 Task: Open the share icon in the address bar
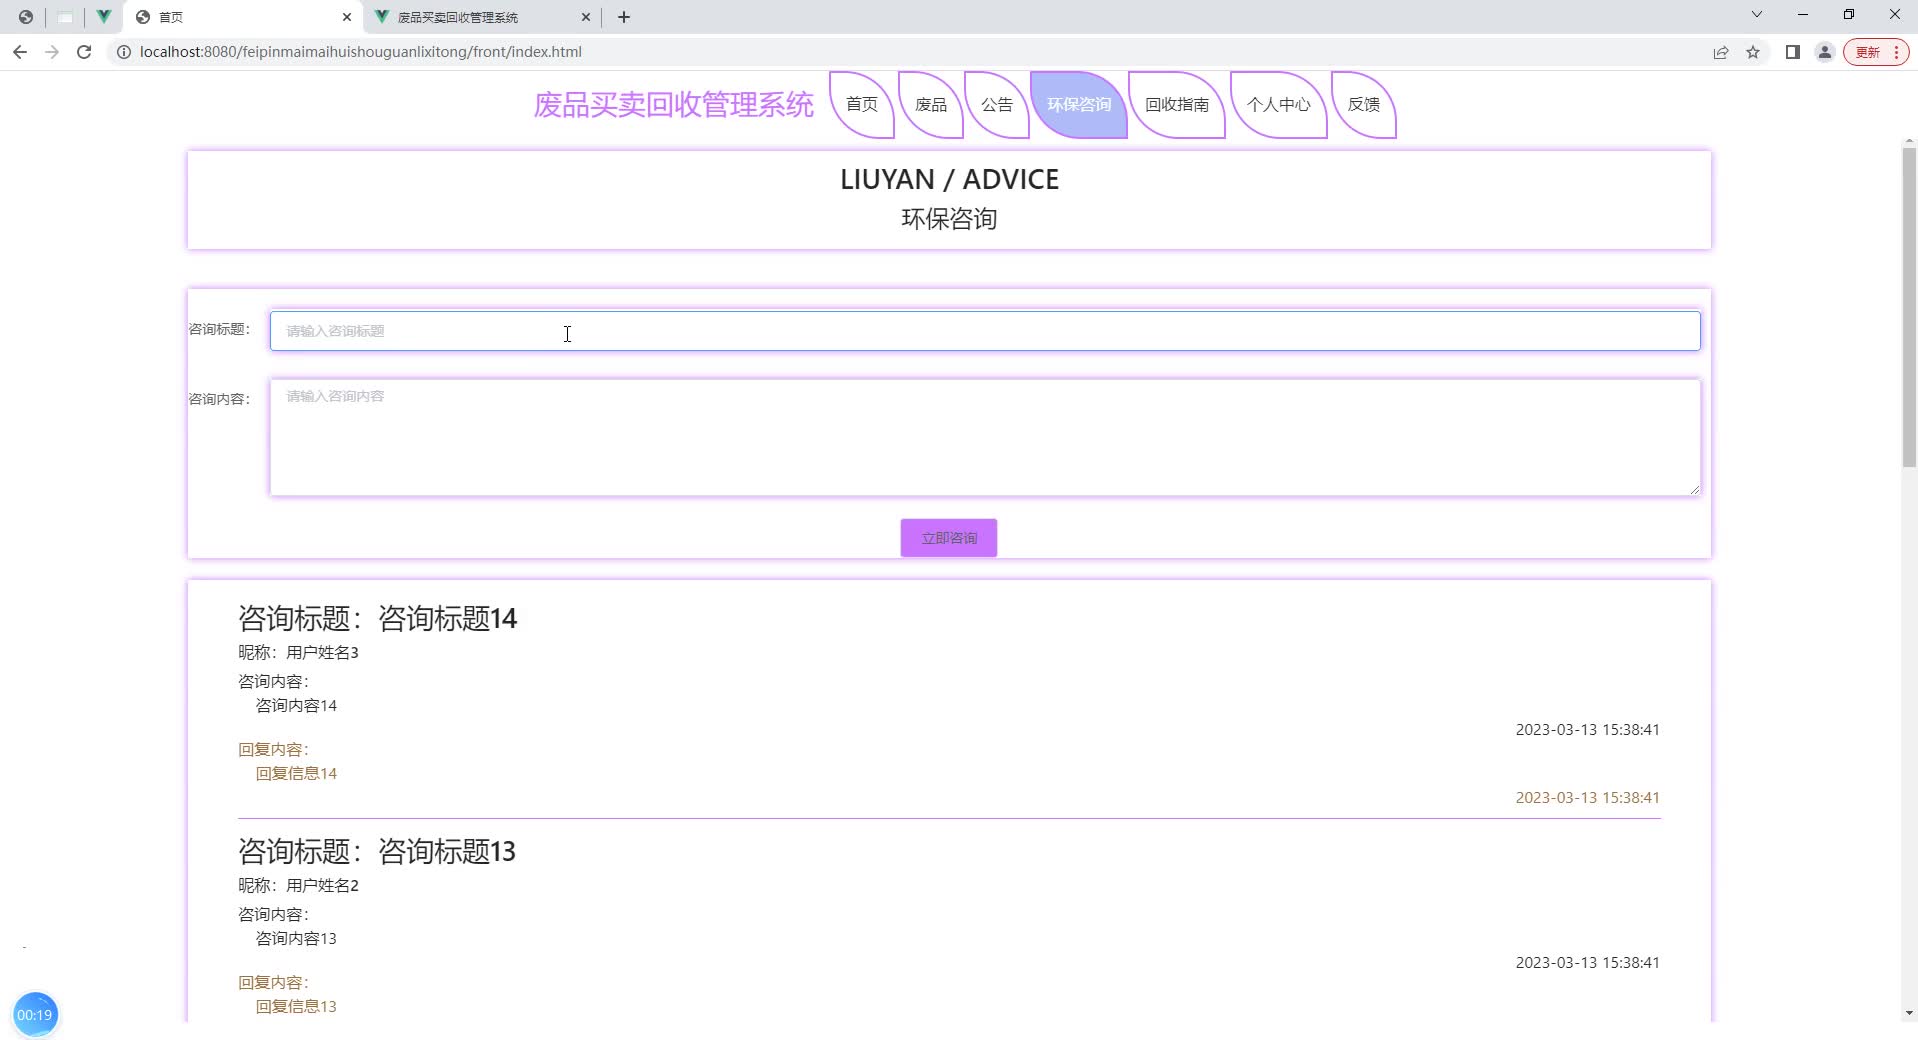tap(1721, 51)
